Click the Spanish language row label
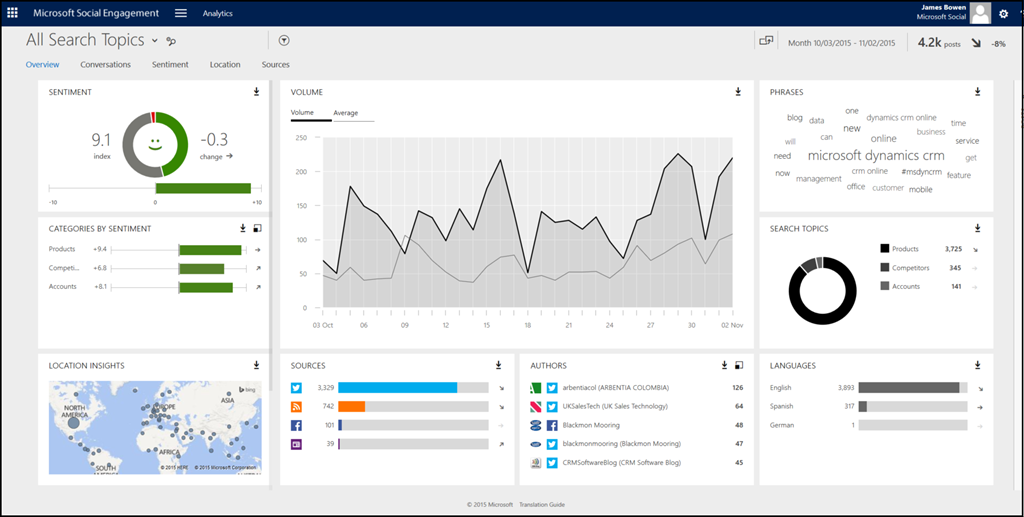Image resolution: width=1024 pixels, height=517 pixels. coord(782,406)
